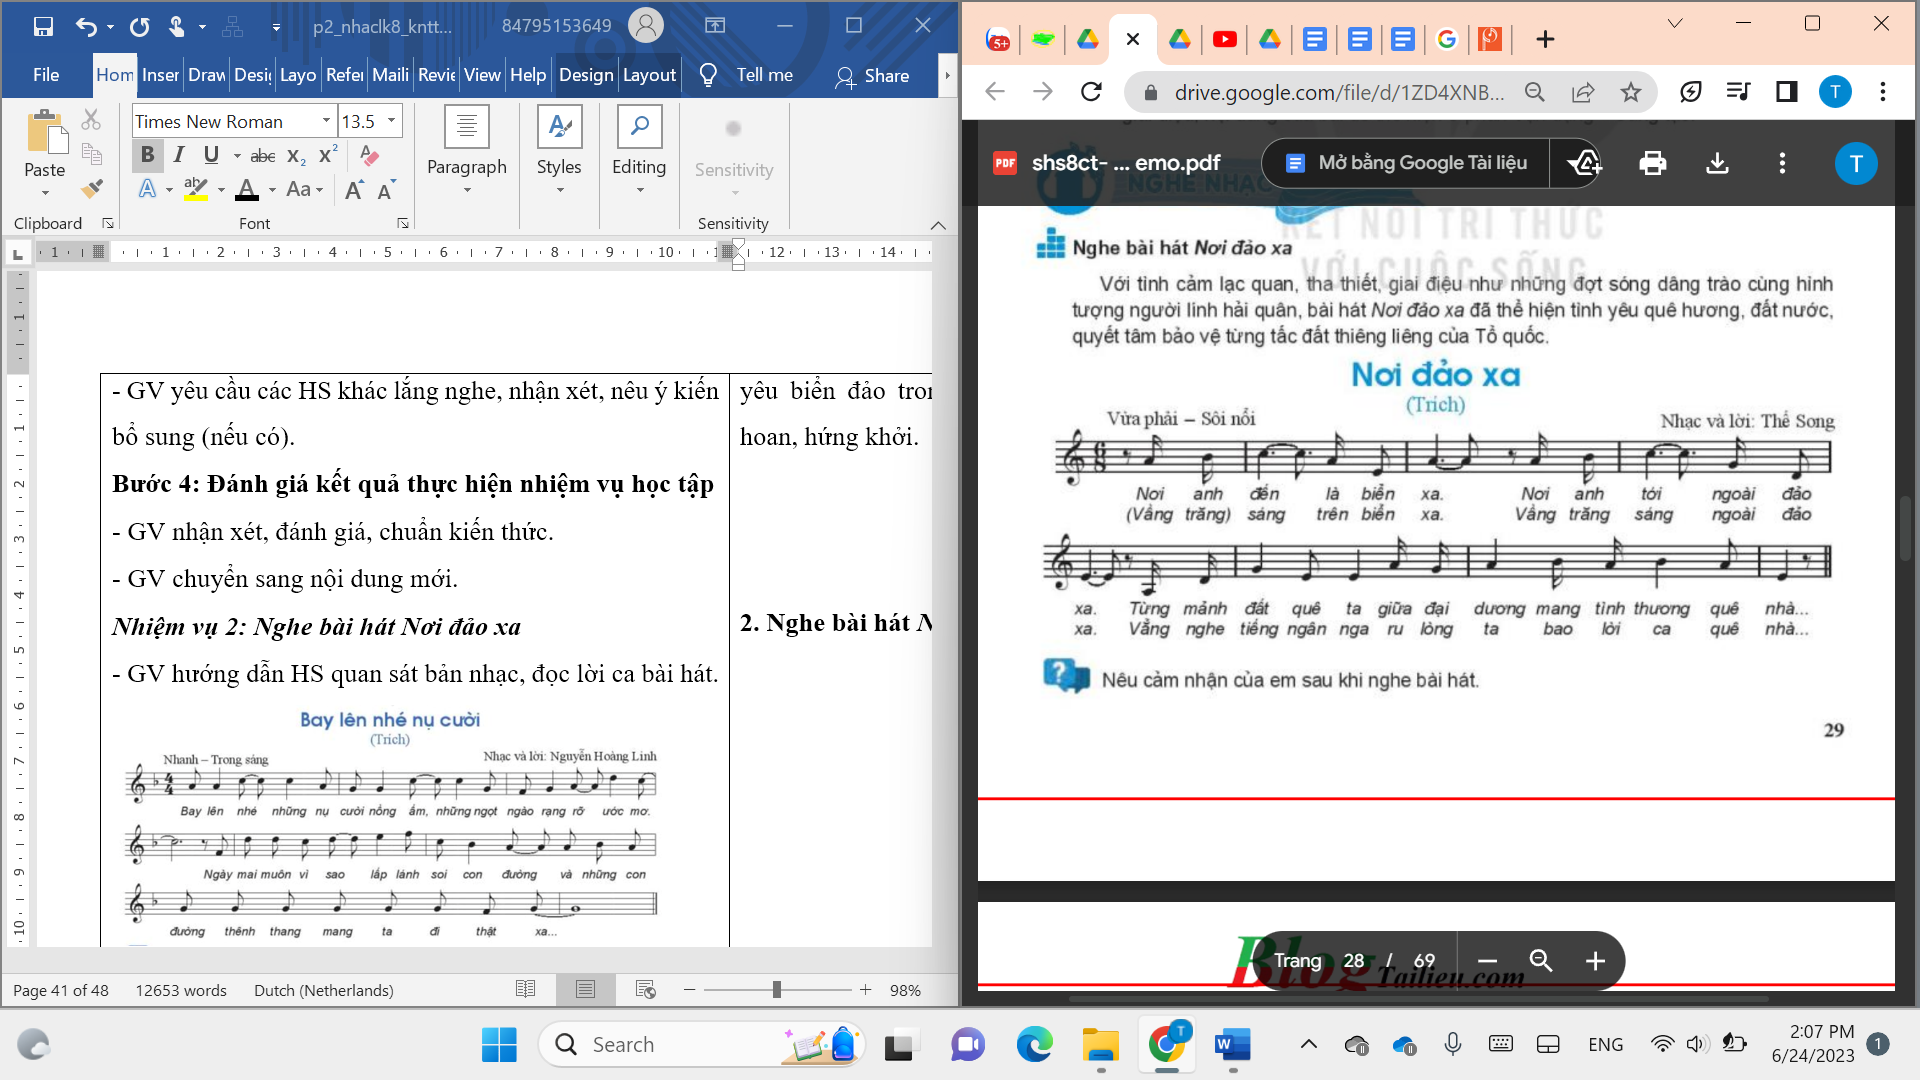Open Font dialog launcher

[403, 224]
